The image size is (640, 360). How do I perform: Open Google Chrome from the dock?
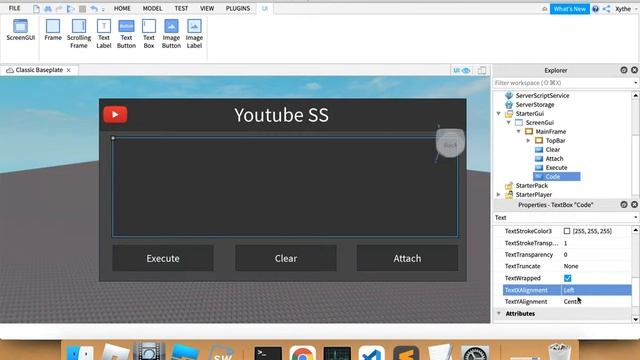point(302,353)
